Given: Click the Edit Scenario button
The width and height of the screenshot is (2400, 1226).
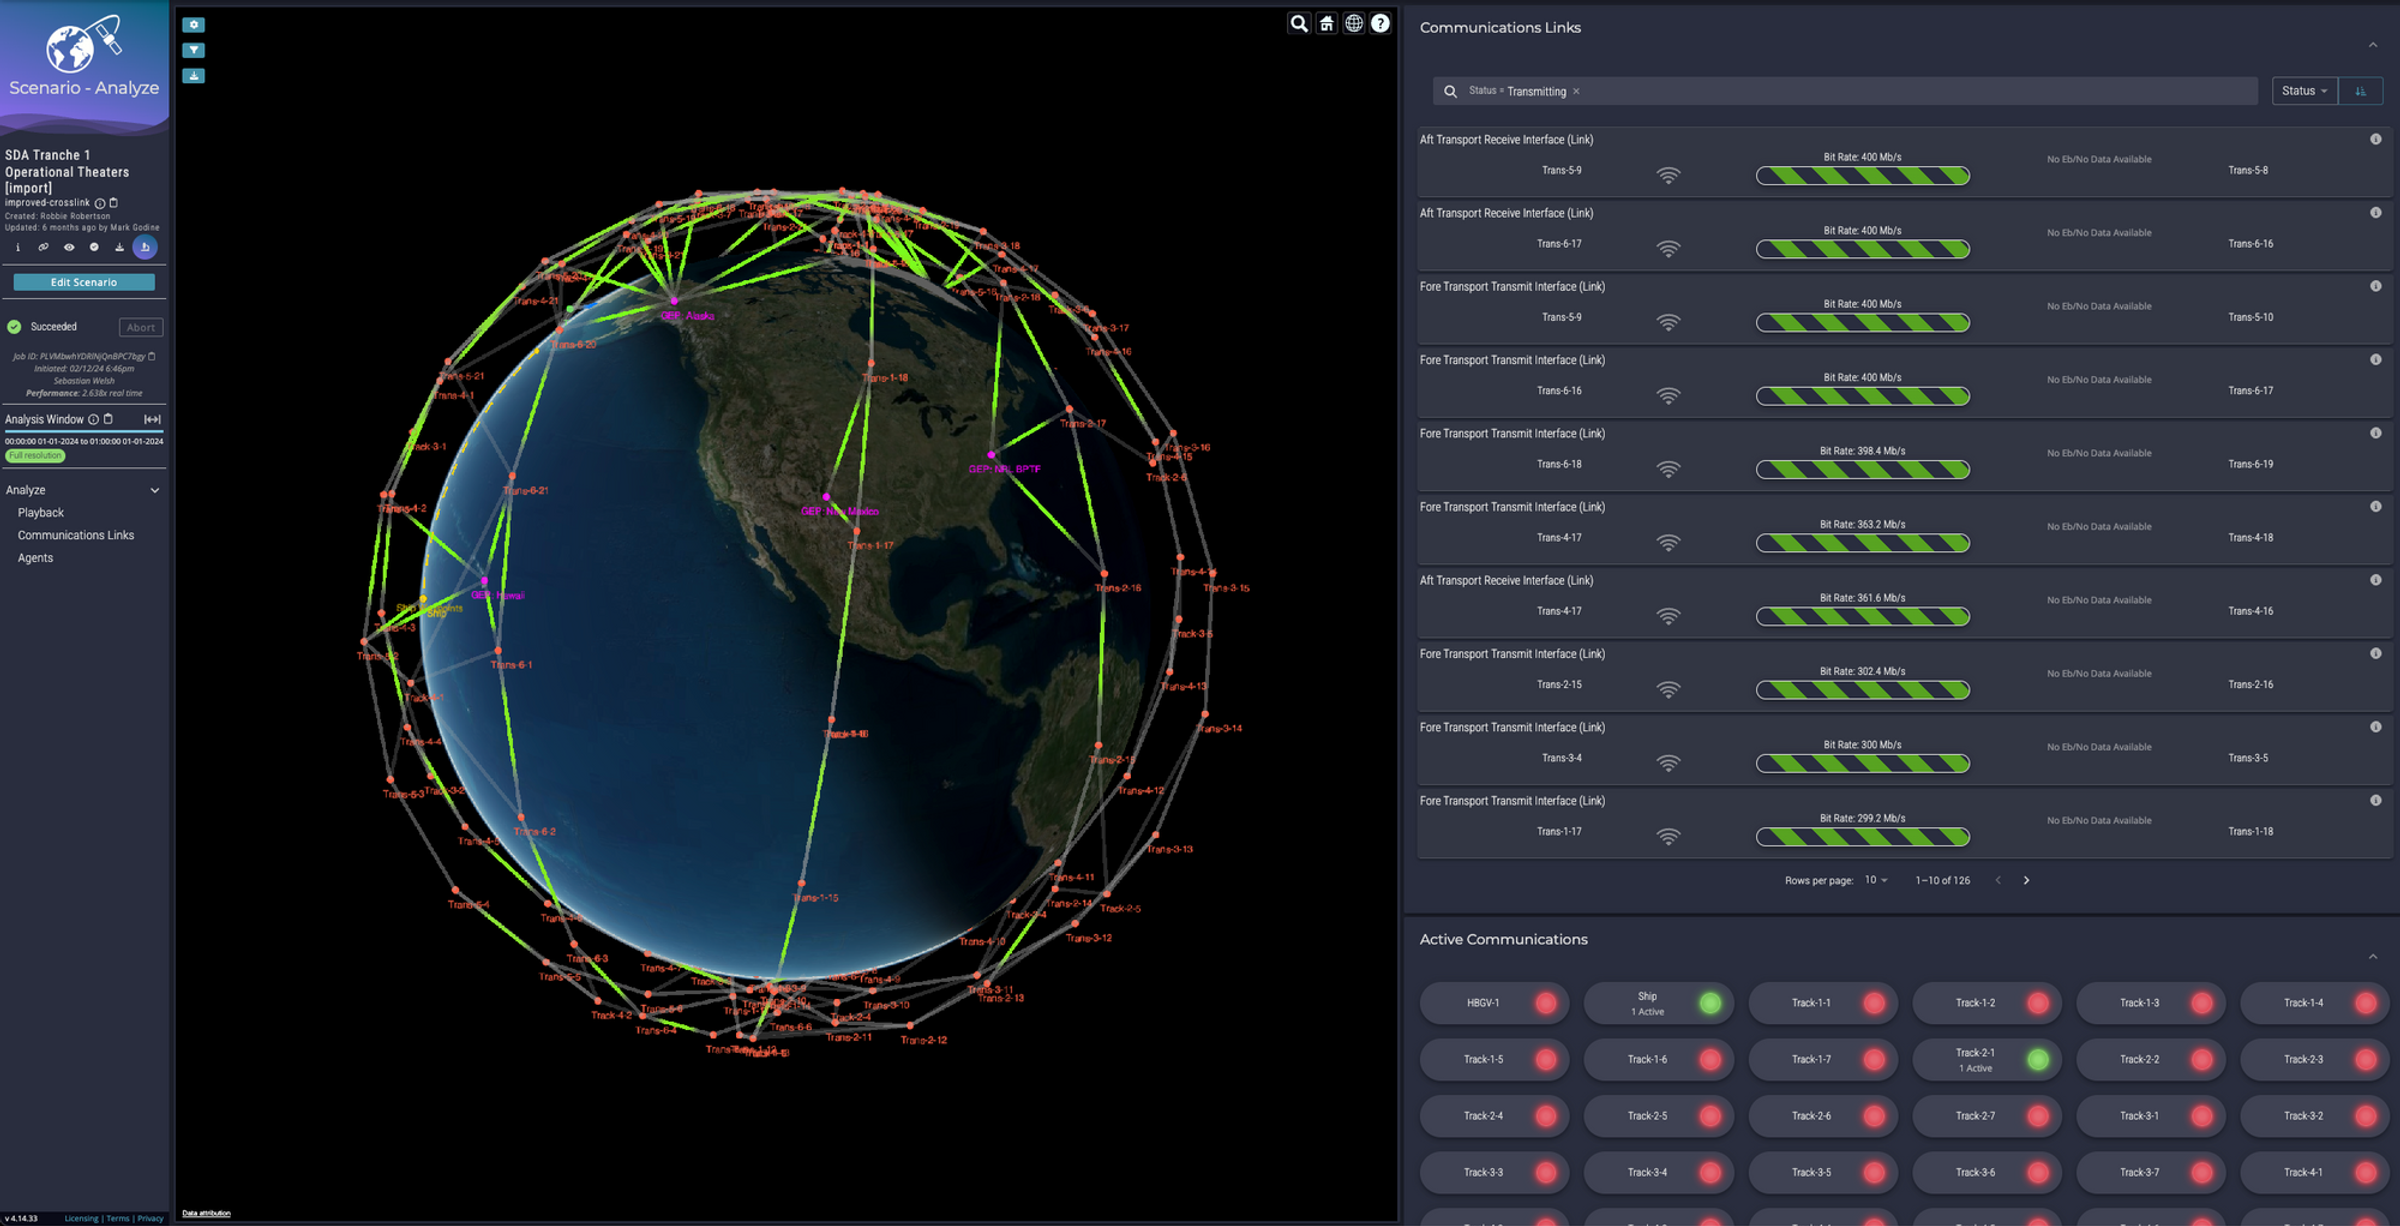Looking at the screenshot, I should (84, 282).
